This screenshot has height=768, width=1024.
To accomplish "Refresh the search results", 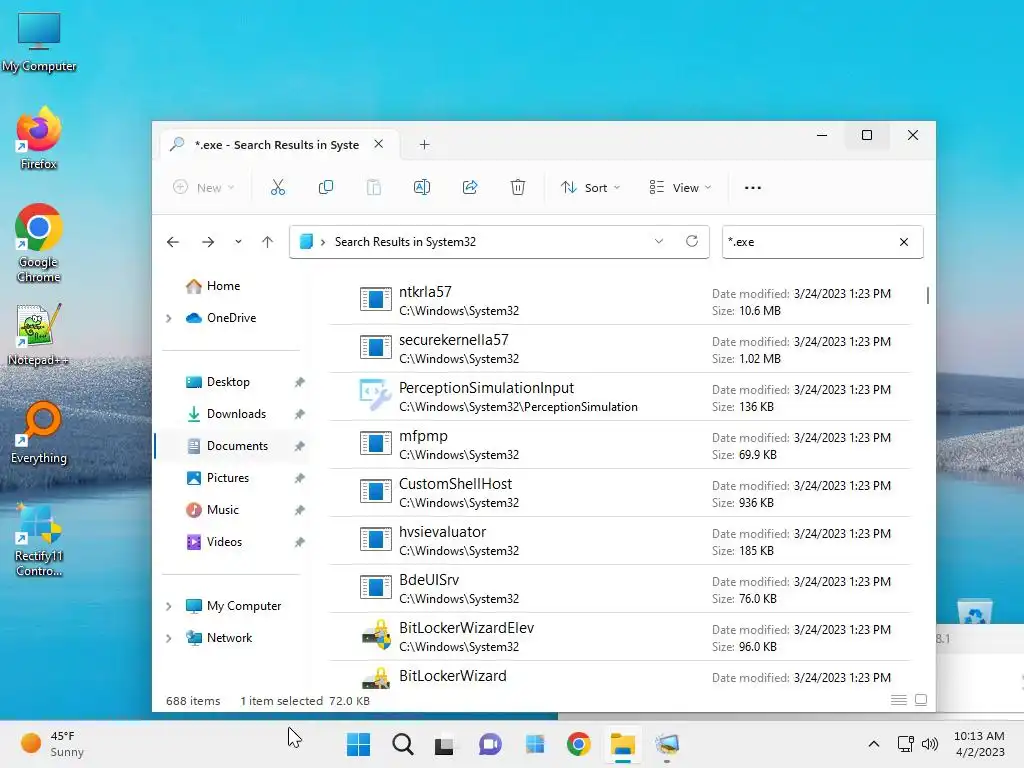I will click(692, 242).
